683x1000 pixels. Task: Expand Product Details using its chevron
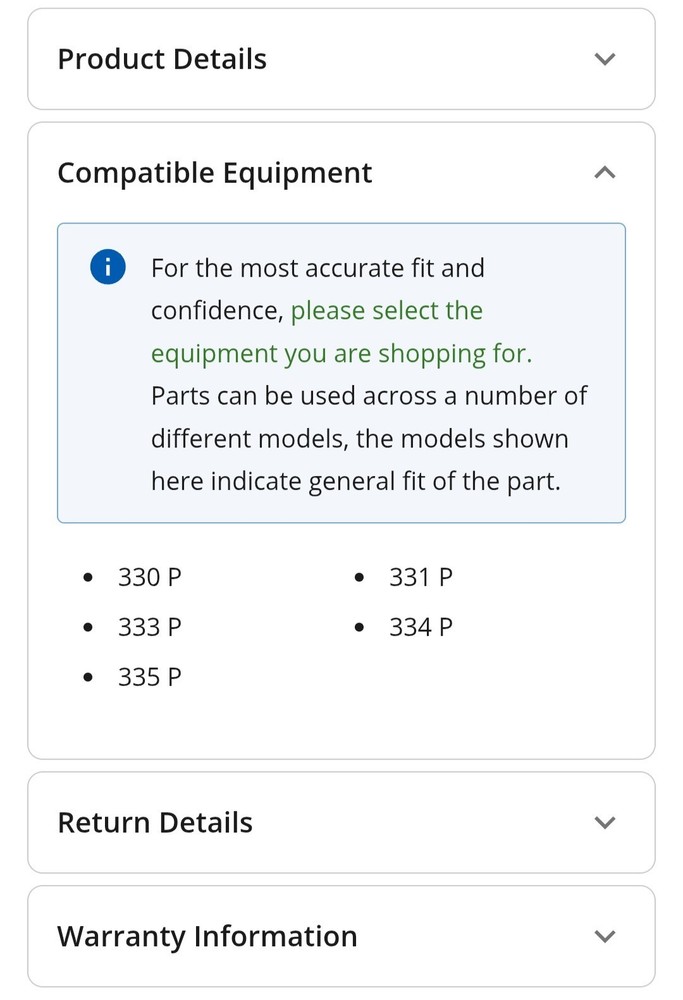604,59
